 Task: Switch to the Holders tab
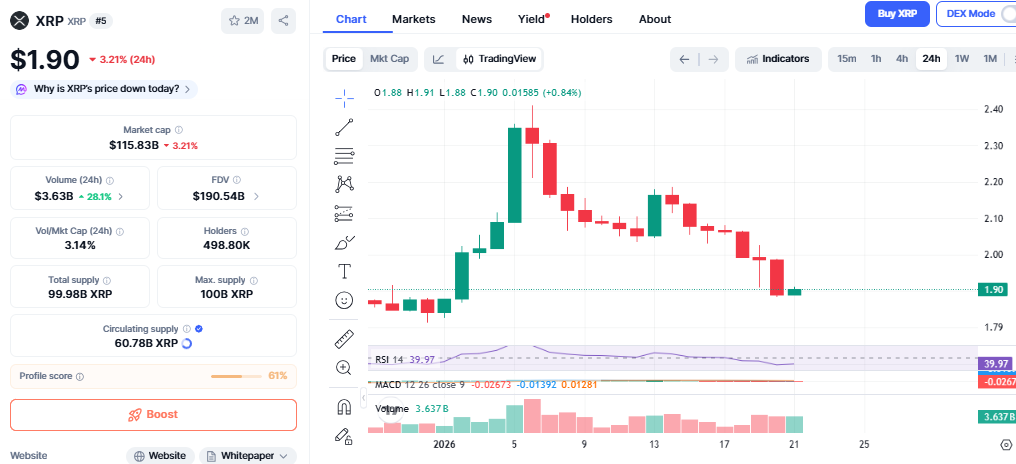(591, 19)
